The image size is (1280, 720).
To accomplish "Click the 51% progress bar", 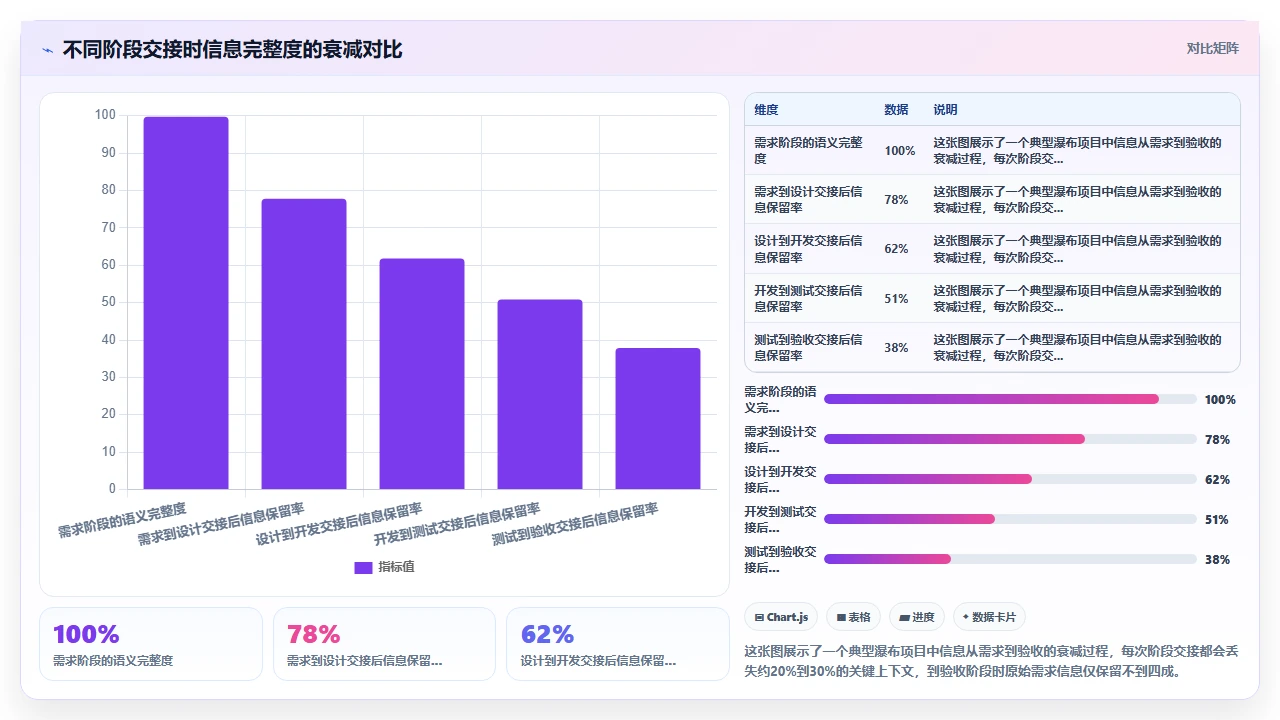I will tap(1010, 519).
